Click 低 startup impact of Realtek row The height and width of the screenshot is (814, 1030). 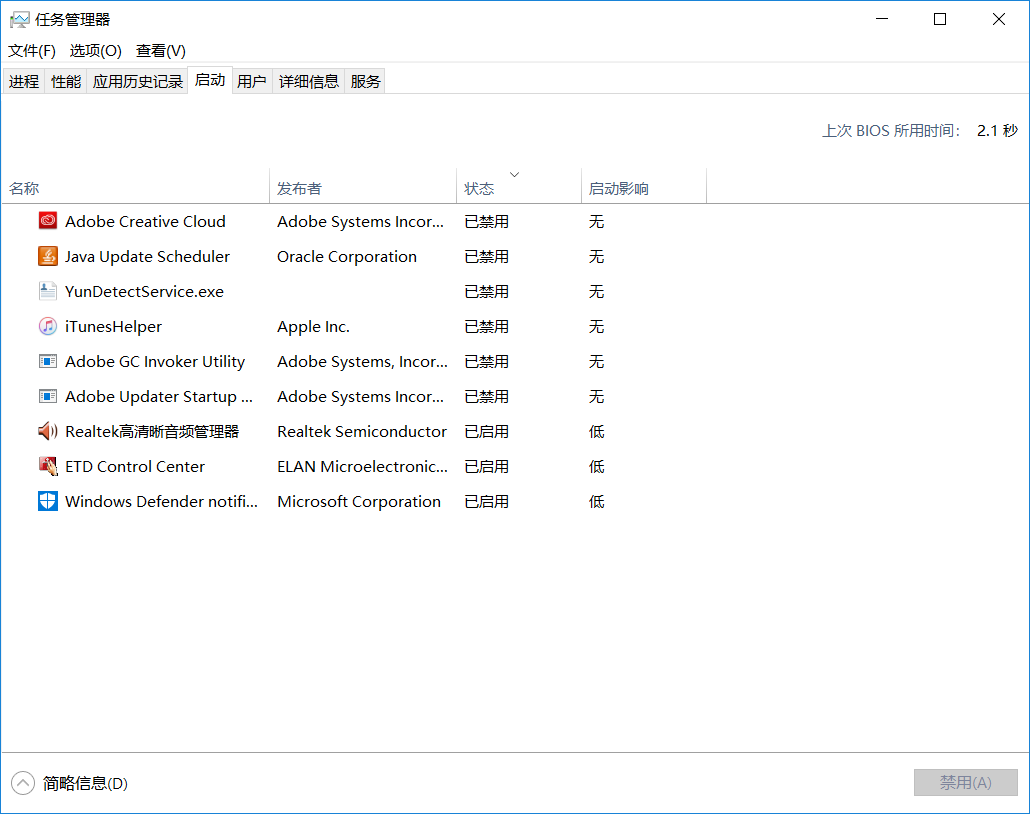point(596,431)
